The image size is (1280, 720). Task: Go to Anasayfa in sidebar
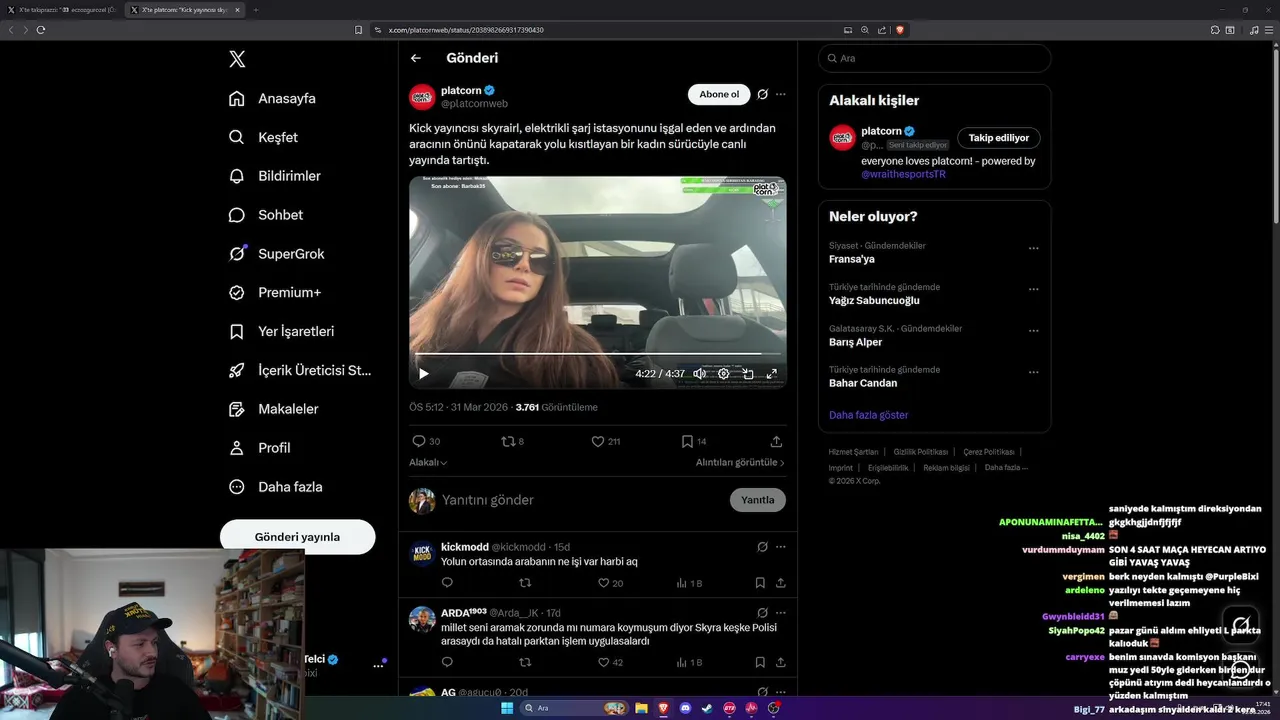point(272,98)
